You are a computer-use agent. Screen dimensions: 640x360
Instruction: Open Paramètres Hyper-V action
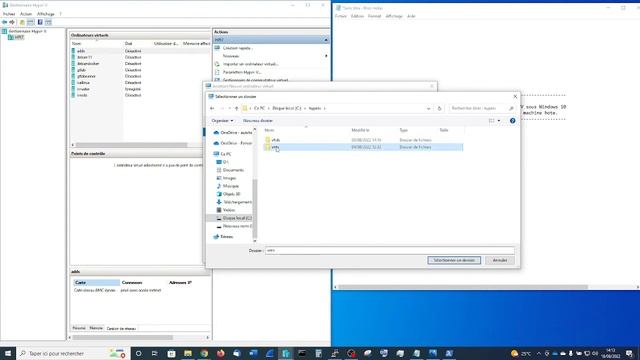coord(242,72)
